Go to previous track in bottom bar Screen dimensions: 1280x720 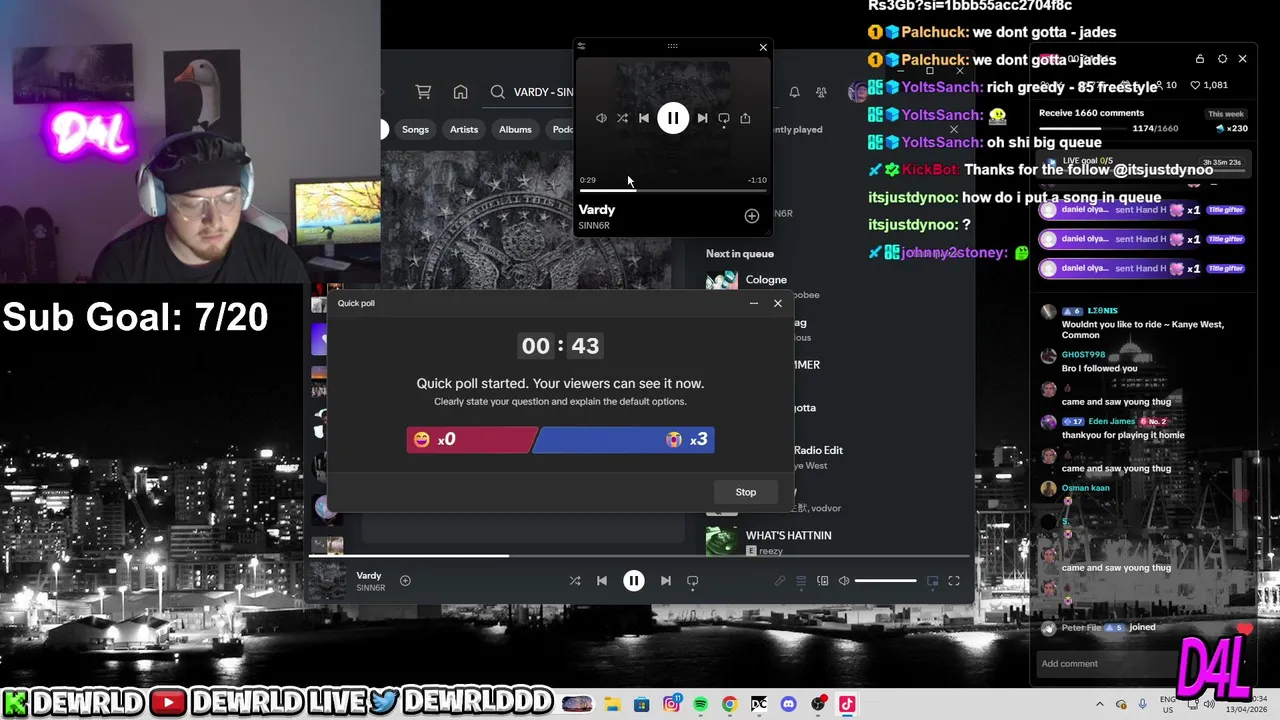click(602, 581)
